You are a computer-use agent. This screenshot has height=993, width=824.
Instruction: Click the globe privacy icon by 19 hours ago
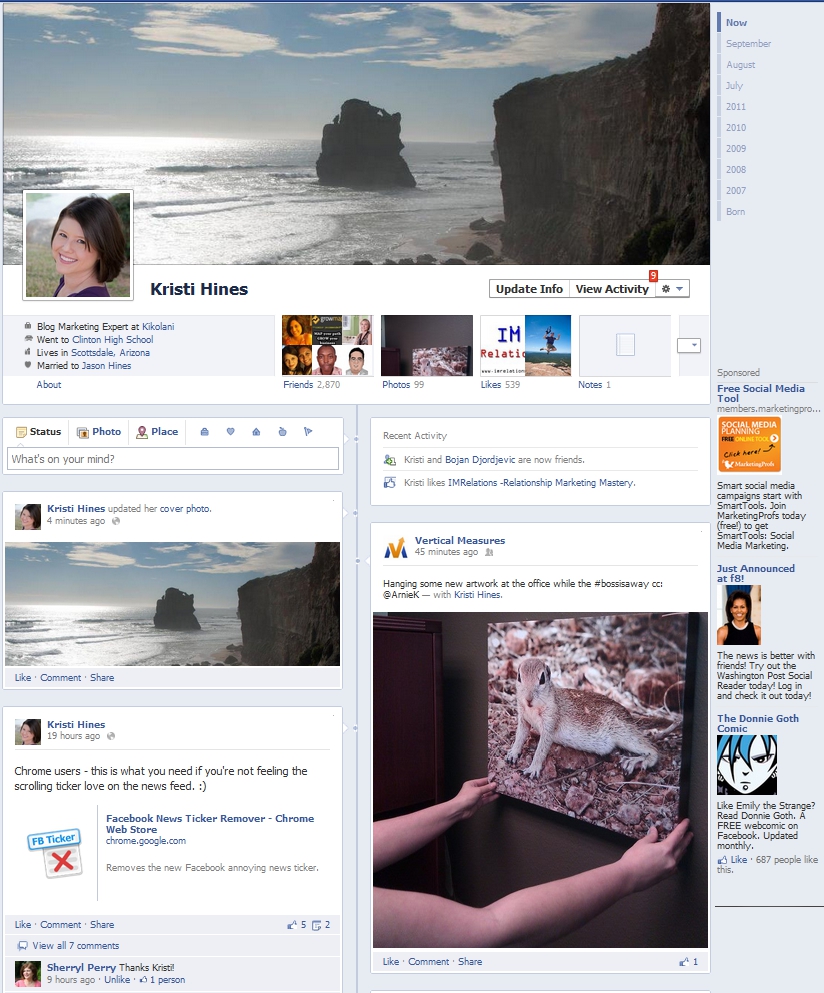tap(111, 736)
